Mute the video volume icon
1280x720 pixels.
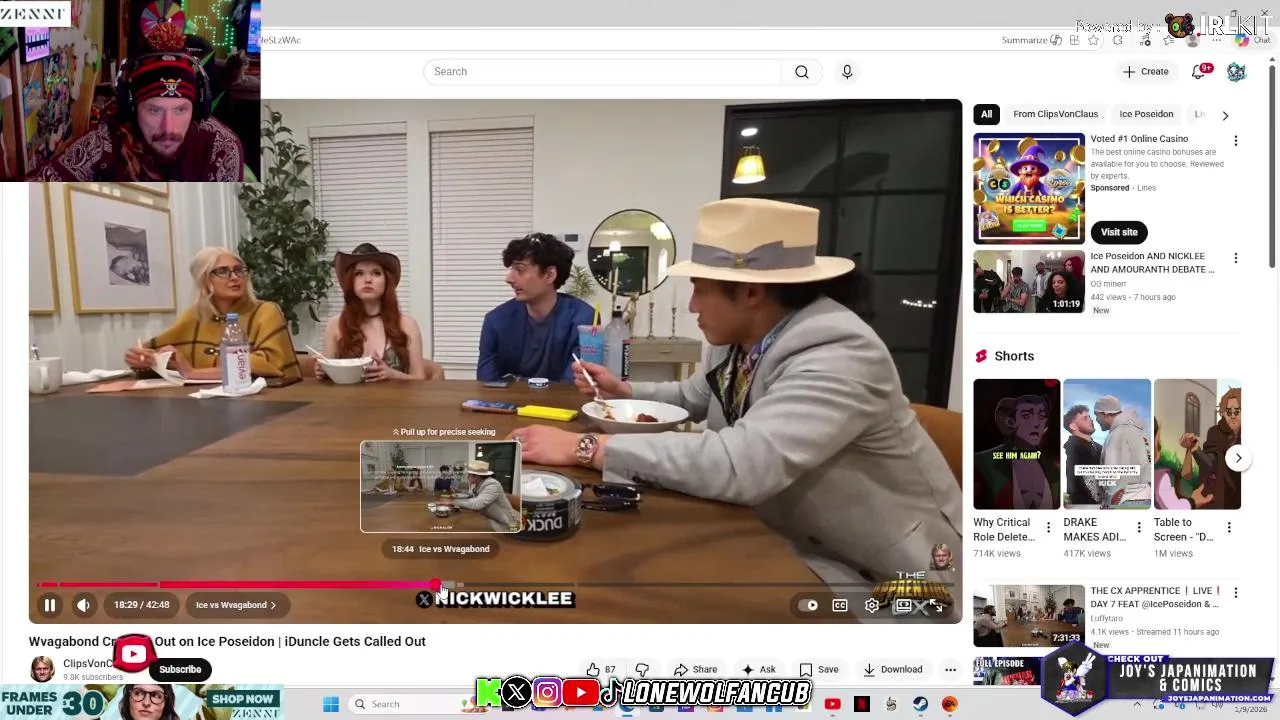pyautogui.click(x=84, y=605)
